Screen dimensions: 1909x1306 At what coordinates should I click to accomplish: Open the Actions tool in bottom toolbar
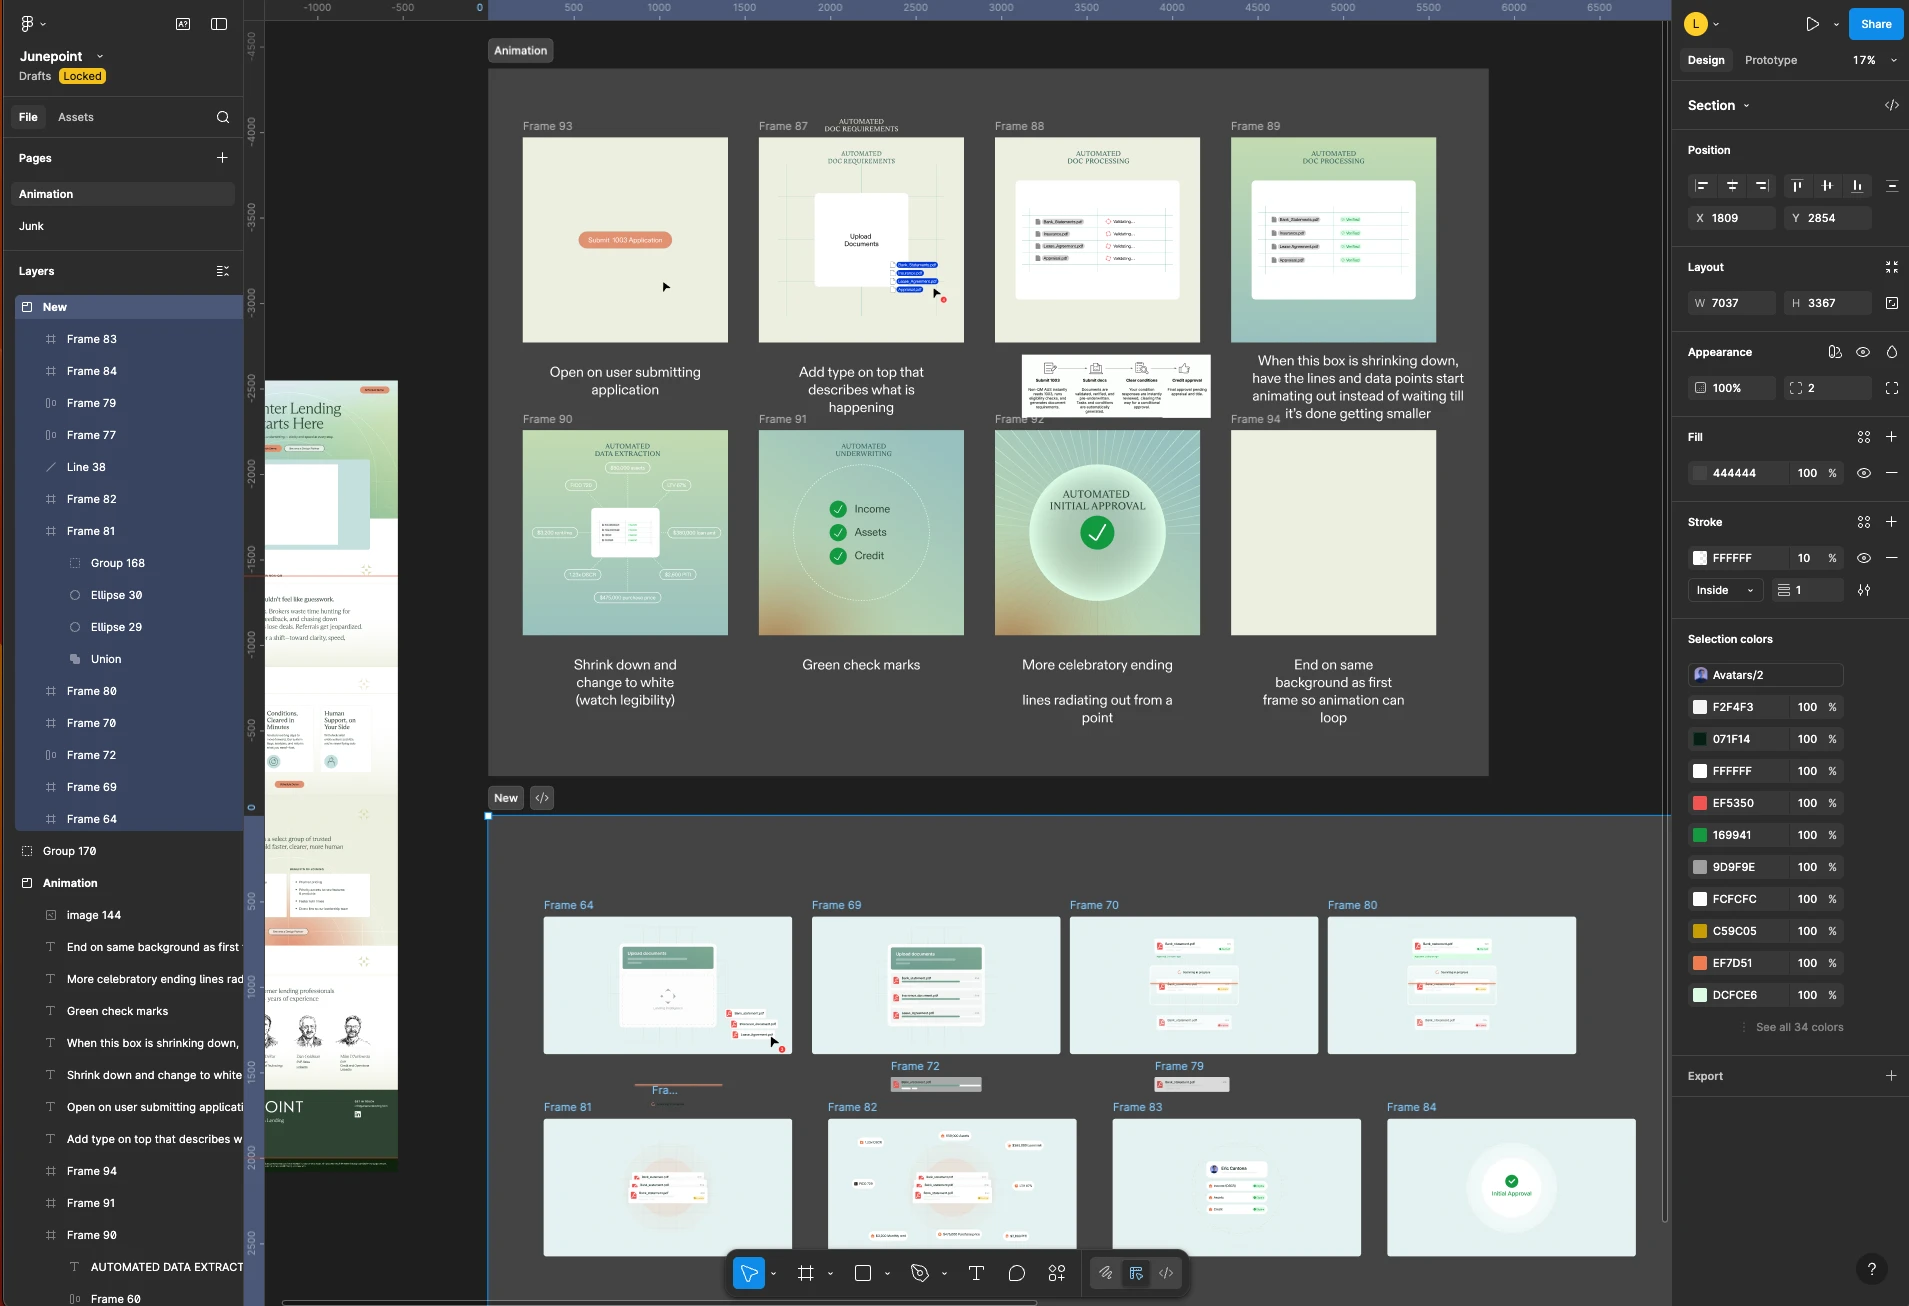(x=1057, y=1273)
